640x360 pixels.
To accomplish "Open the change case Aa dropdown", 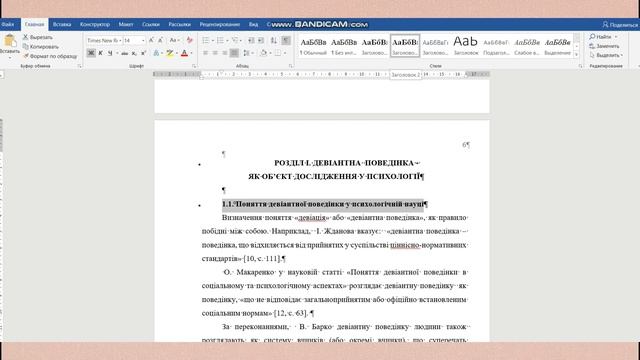I will (x=175, y=40).
